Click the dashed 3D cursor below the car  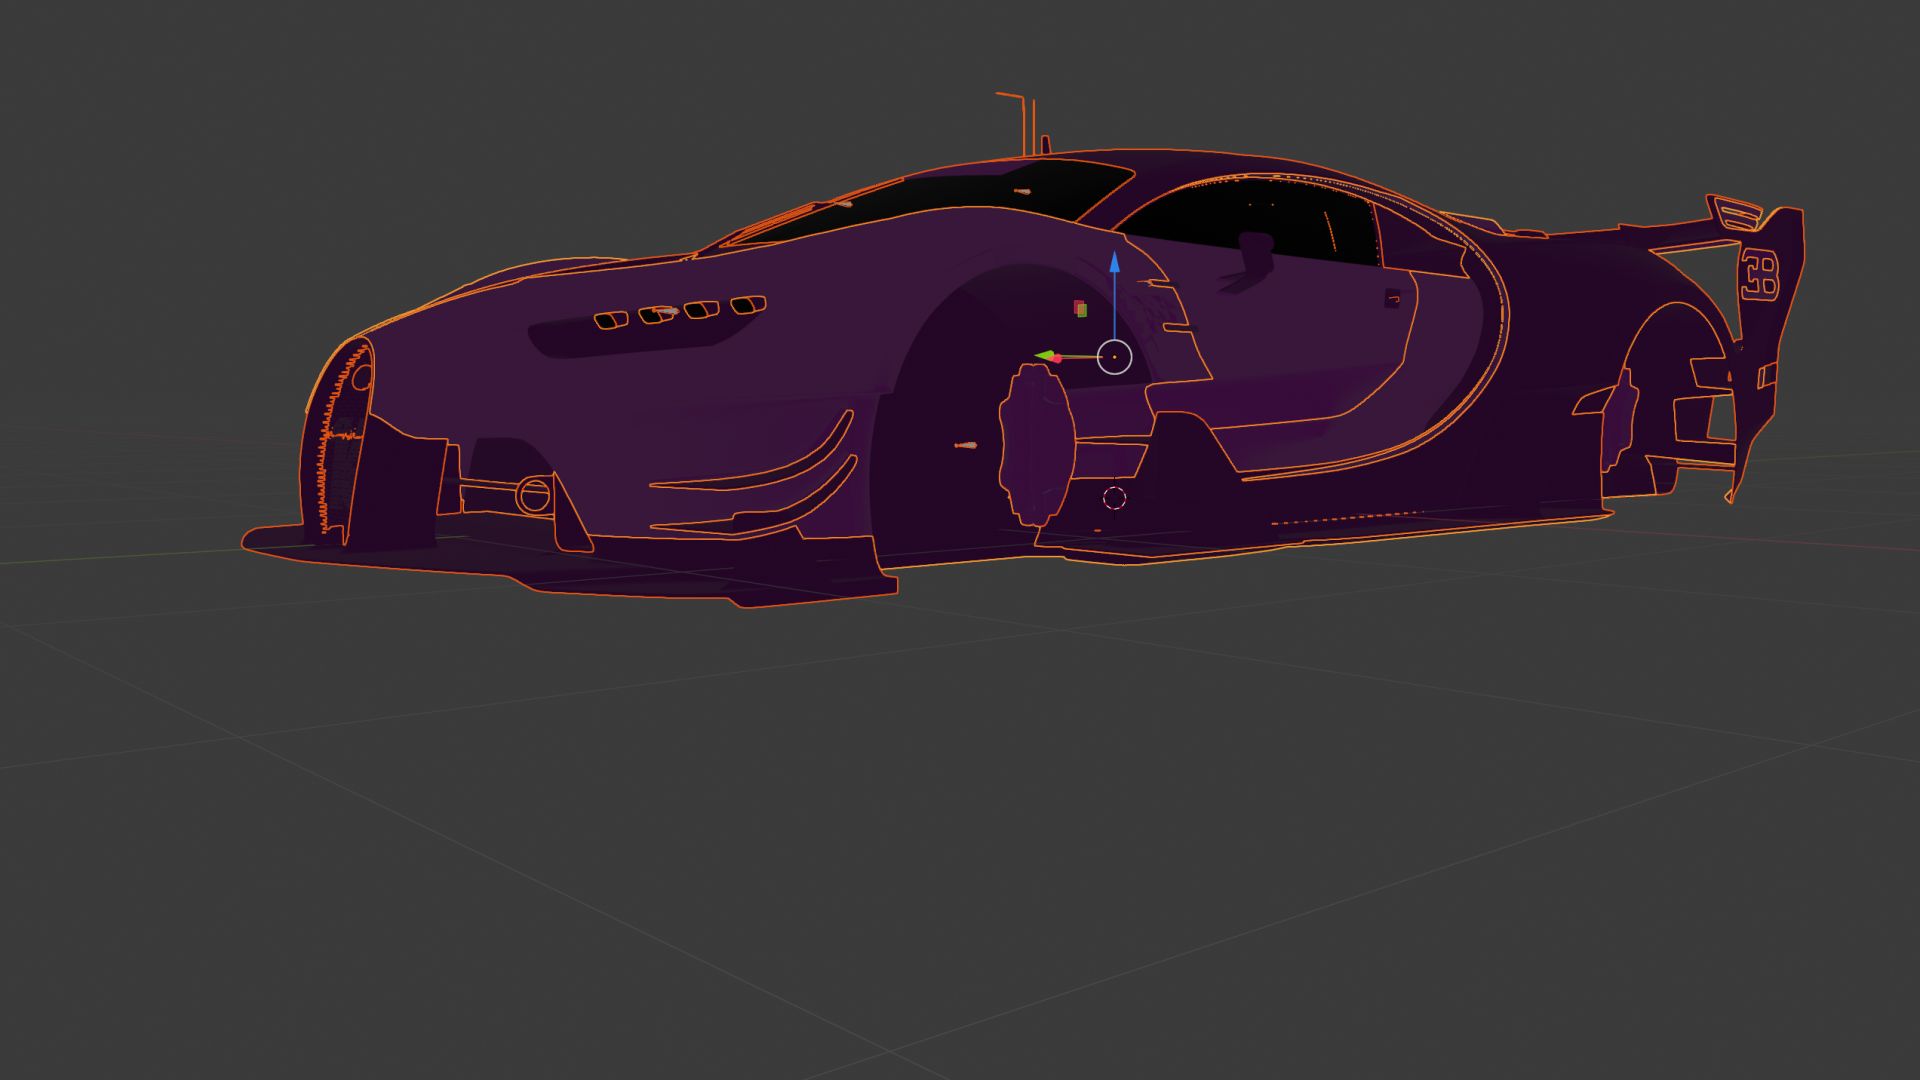click(x=1115, y=499)
